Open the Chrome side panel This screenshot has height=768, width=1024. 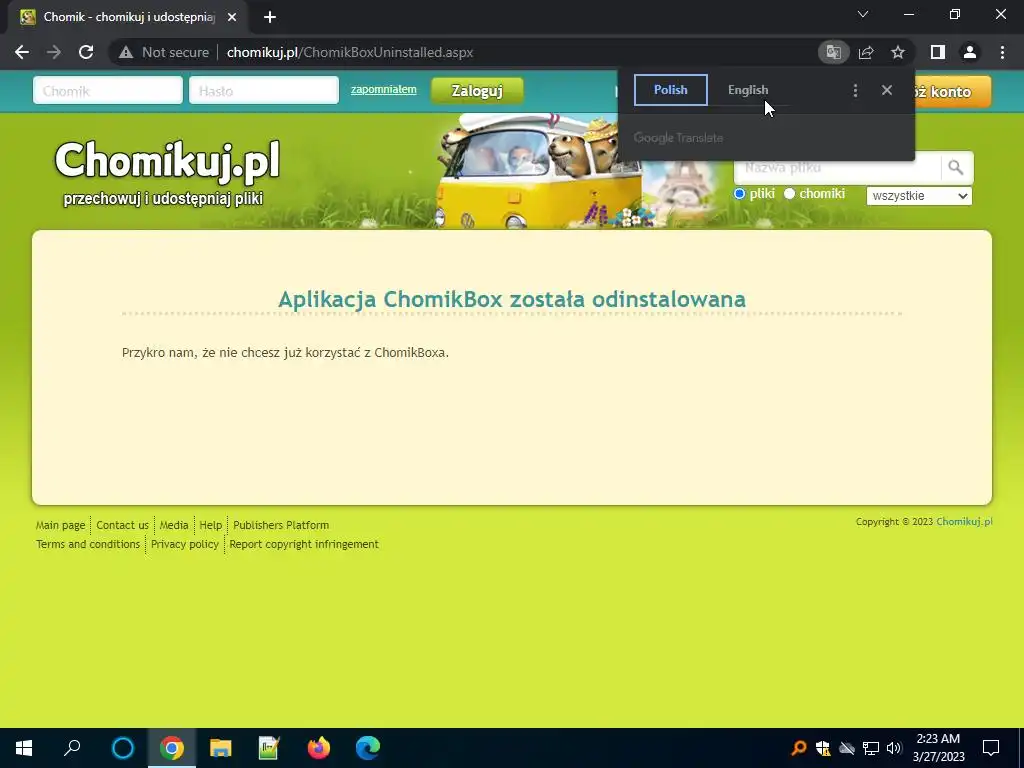click(938, 52)
